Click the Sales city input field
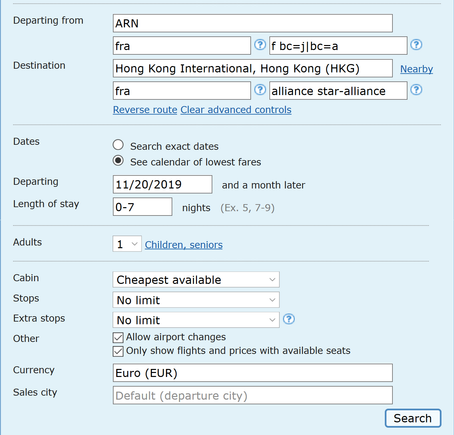The height and width of the screenshot is (435, 454). pyautogui.click(x=253, y=395)
